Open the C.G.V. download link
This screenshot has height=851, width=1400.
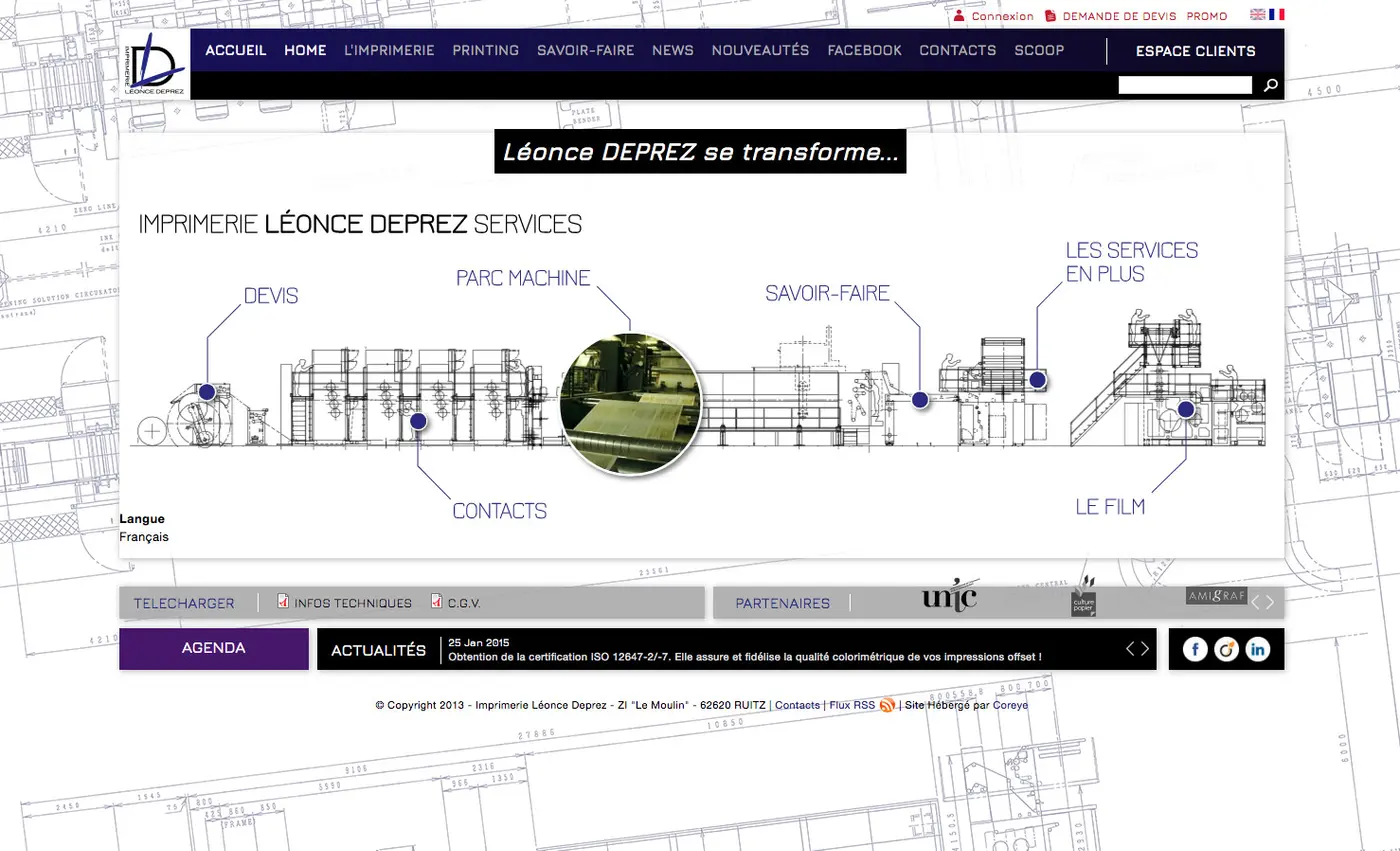464,603
